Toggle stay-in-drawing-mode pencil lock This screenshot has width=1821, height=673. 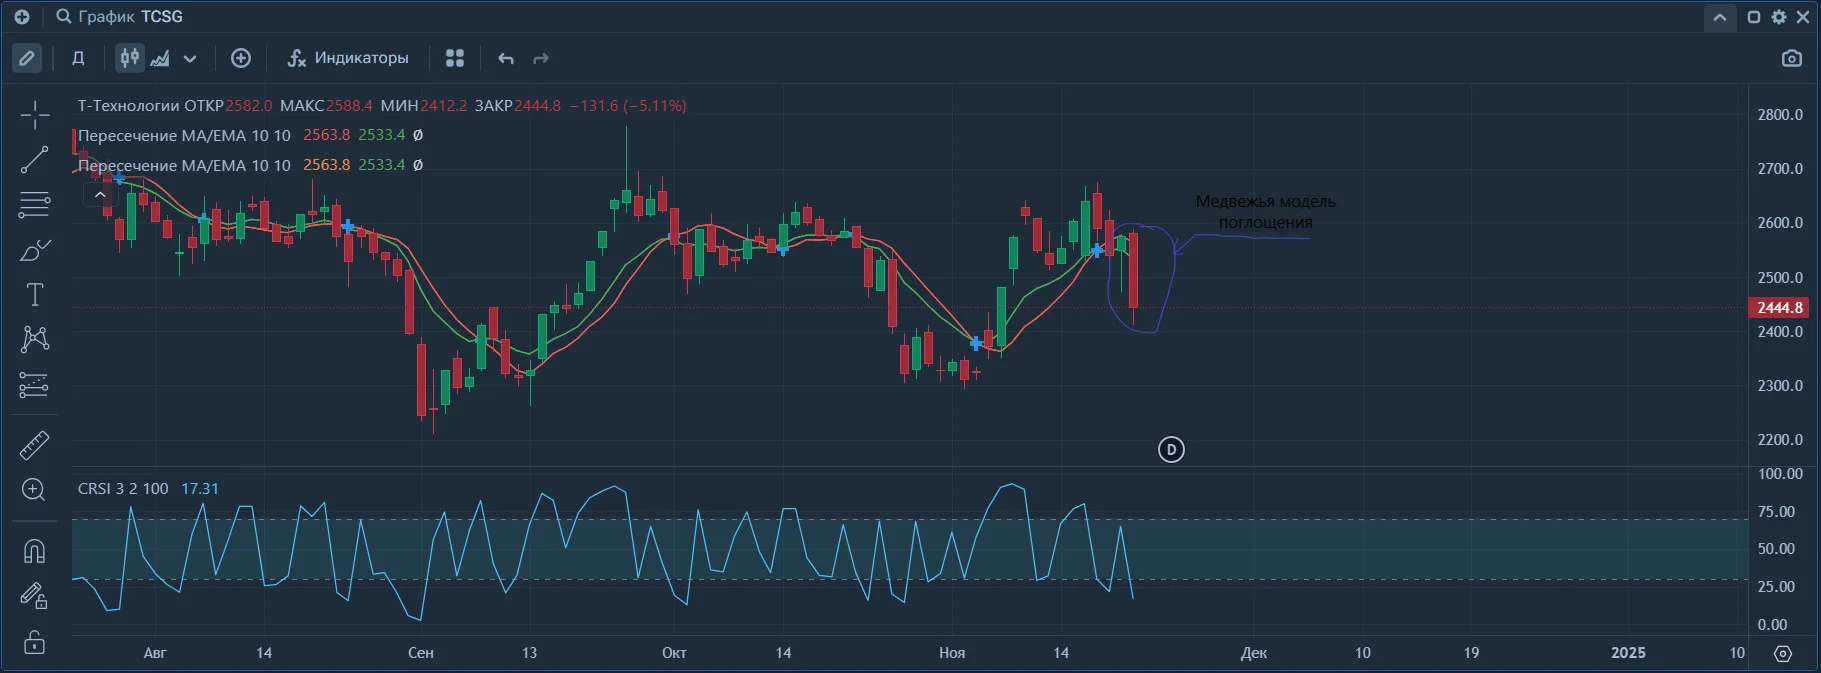[34, 596]
